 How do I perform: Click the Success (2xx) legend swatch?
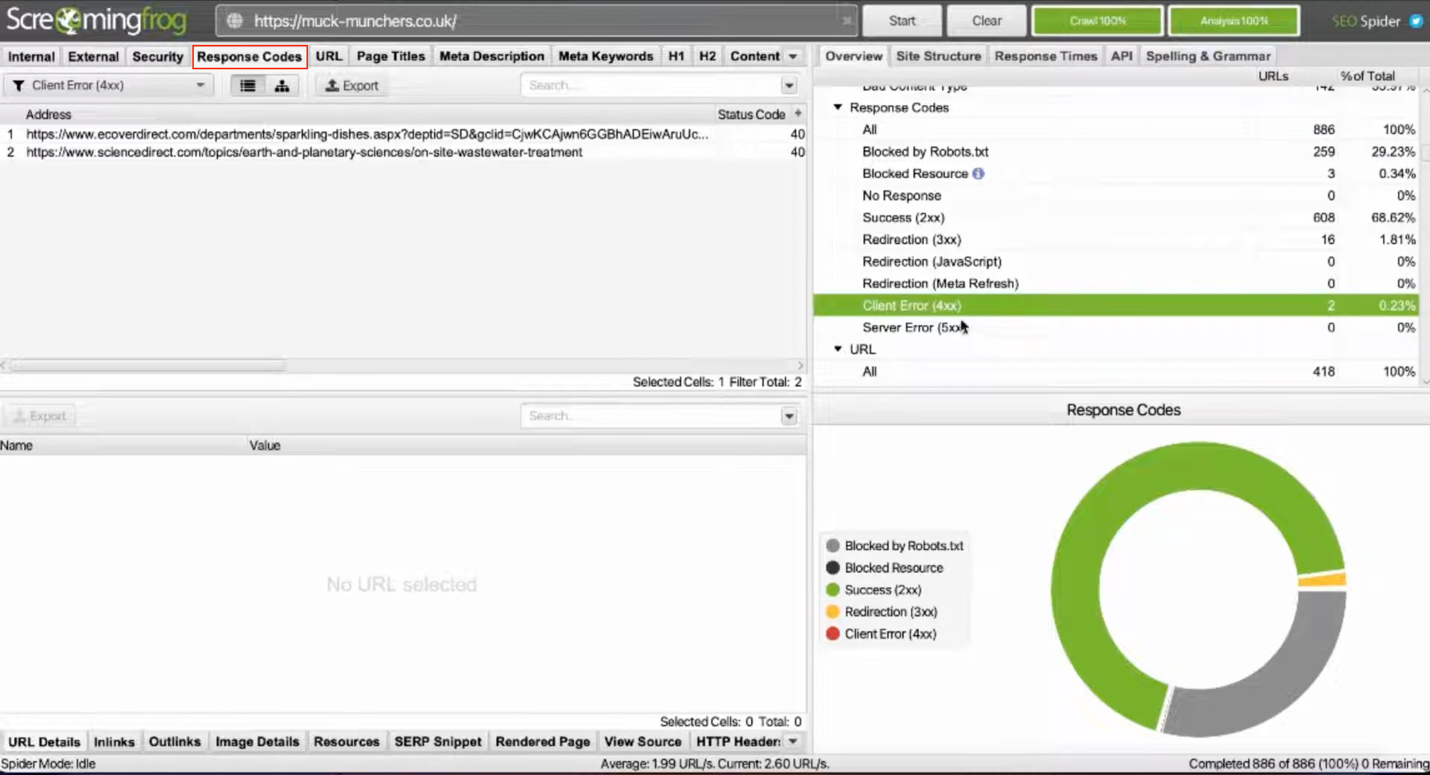click(833, 590)
